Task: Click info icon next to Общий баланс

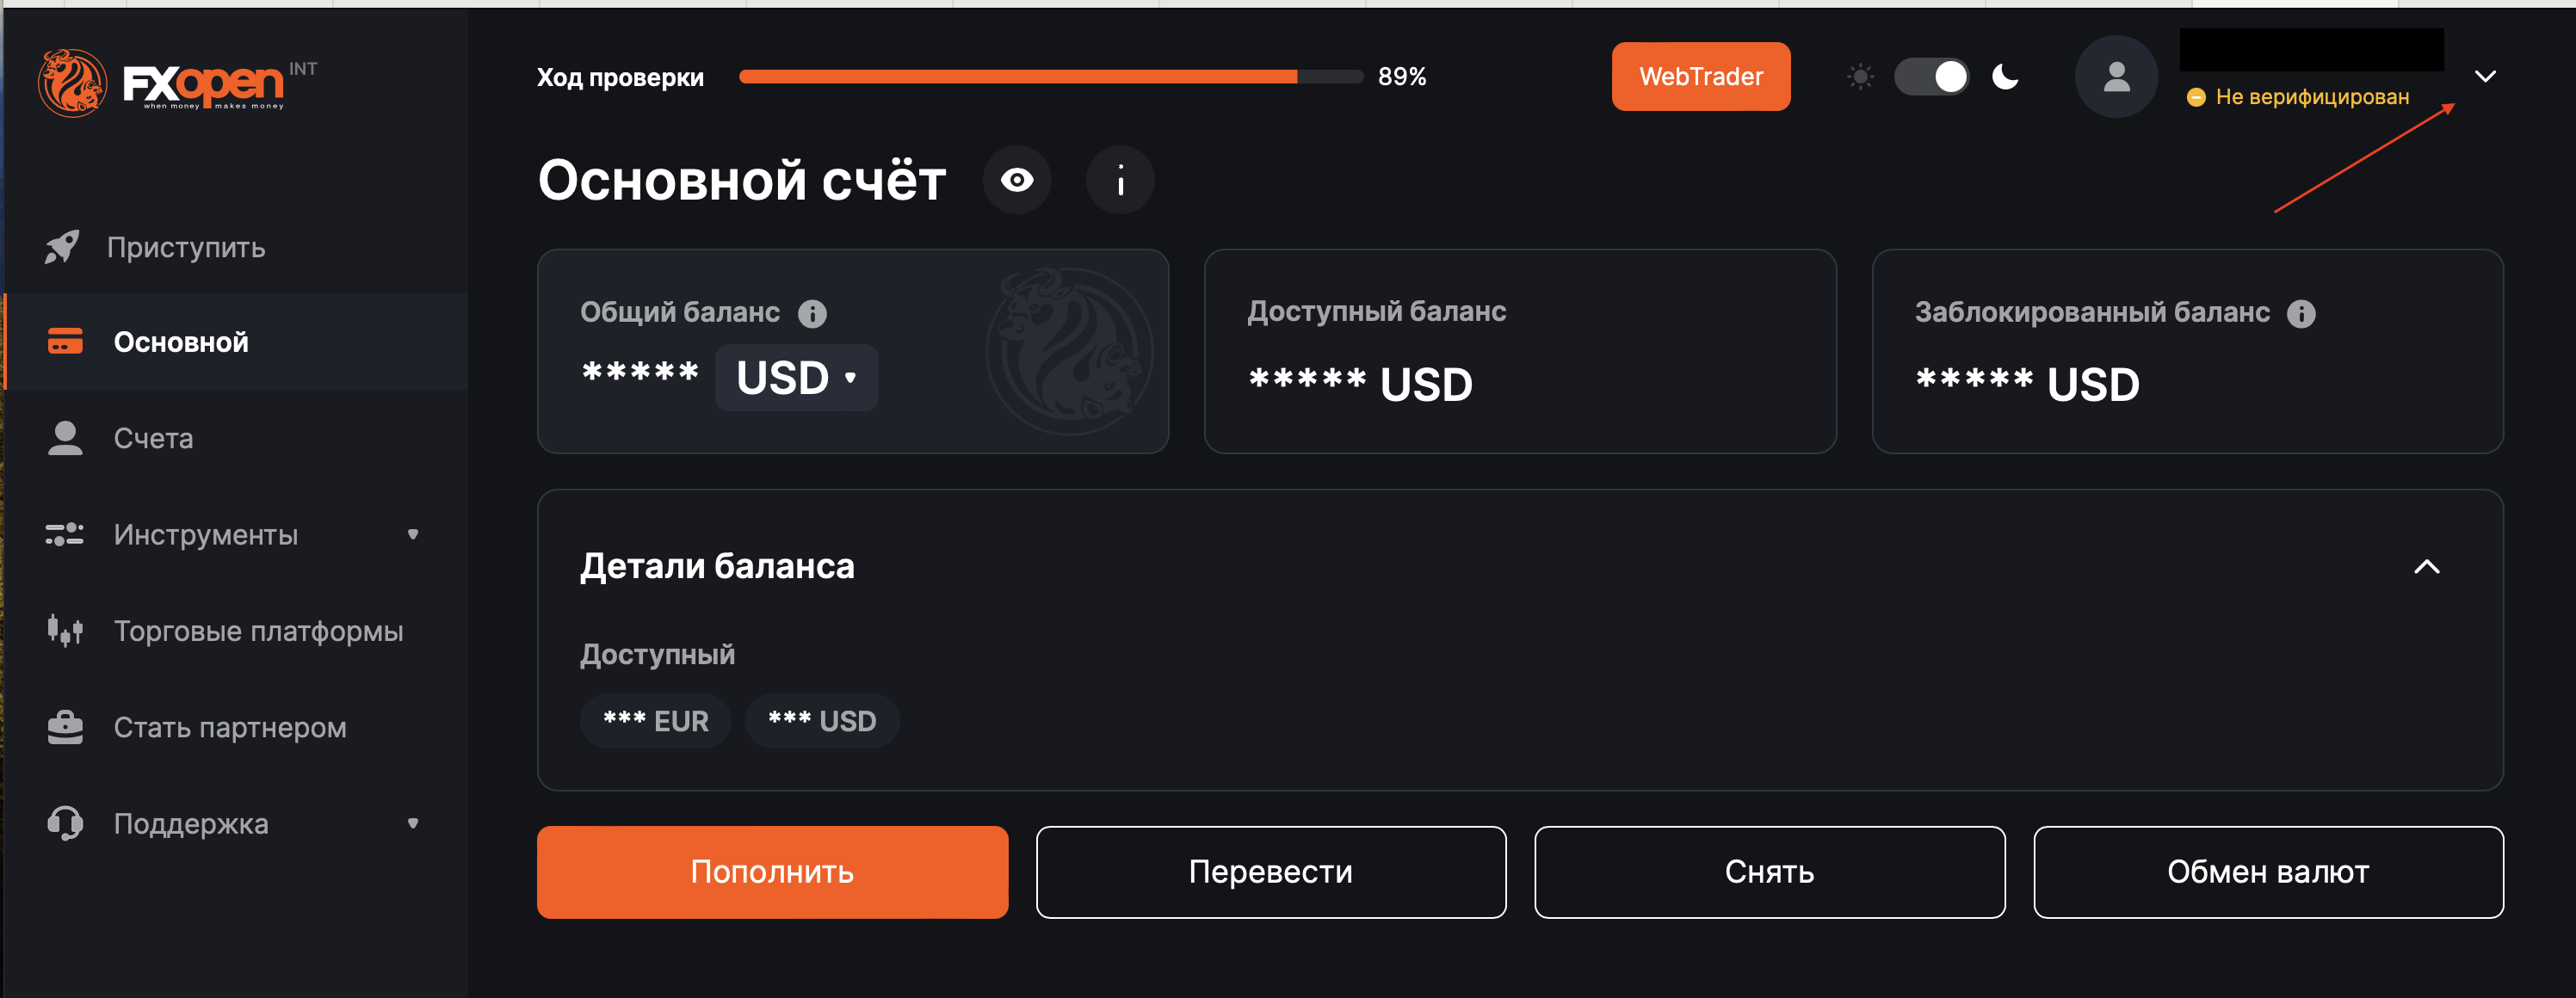Action: pyautogui.click(x=812, y=314)
